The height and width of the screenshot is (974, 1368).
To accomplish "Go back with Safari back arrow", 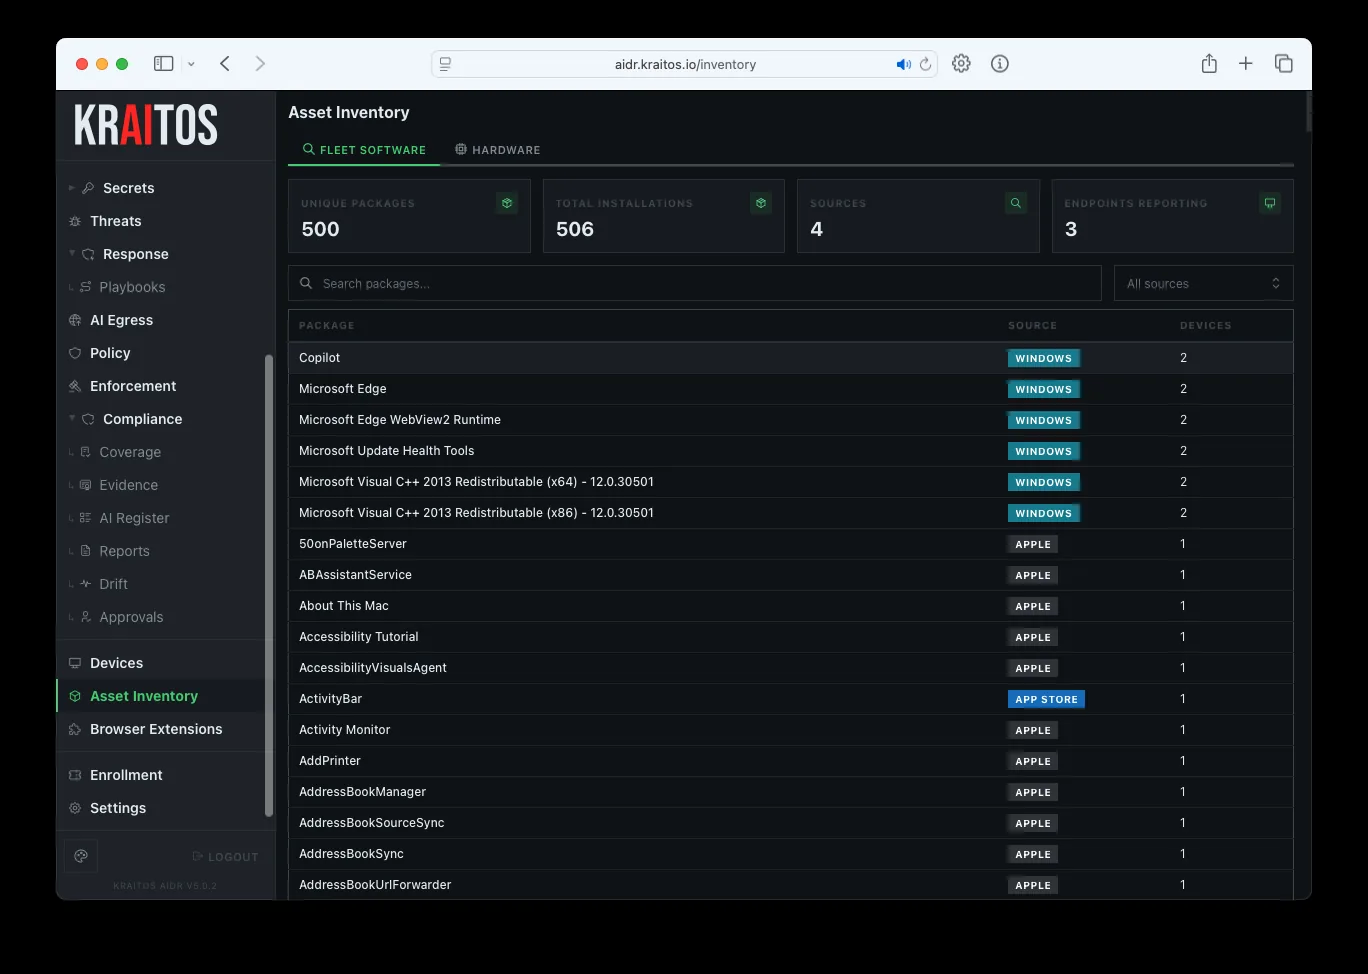I will 225,64.
